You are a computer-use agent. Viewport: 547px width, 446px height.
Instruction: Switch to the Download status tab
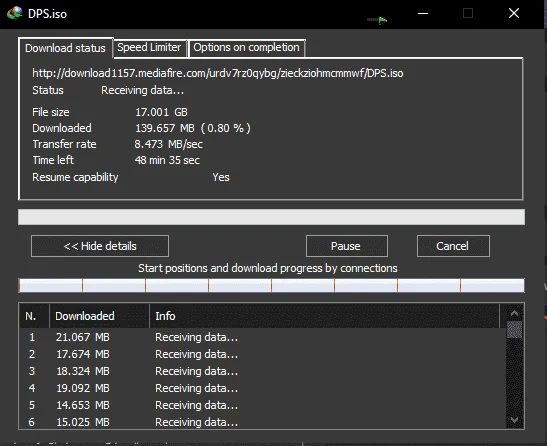coord(66,48)
